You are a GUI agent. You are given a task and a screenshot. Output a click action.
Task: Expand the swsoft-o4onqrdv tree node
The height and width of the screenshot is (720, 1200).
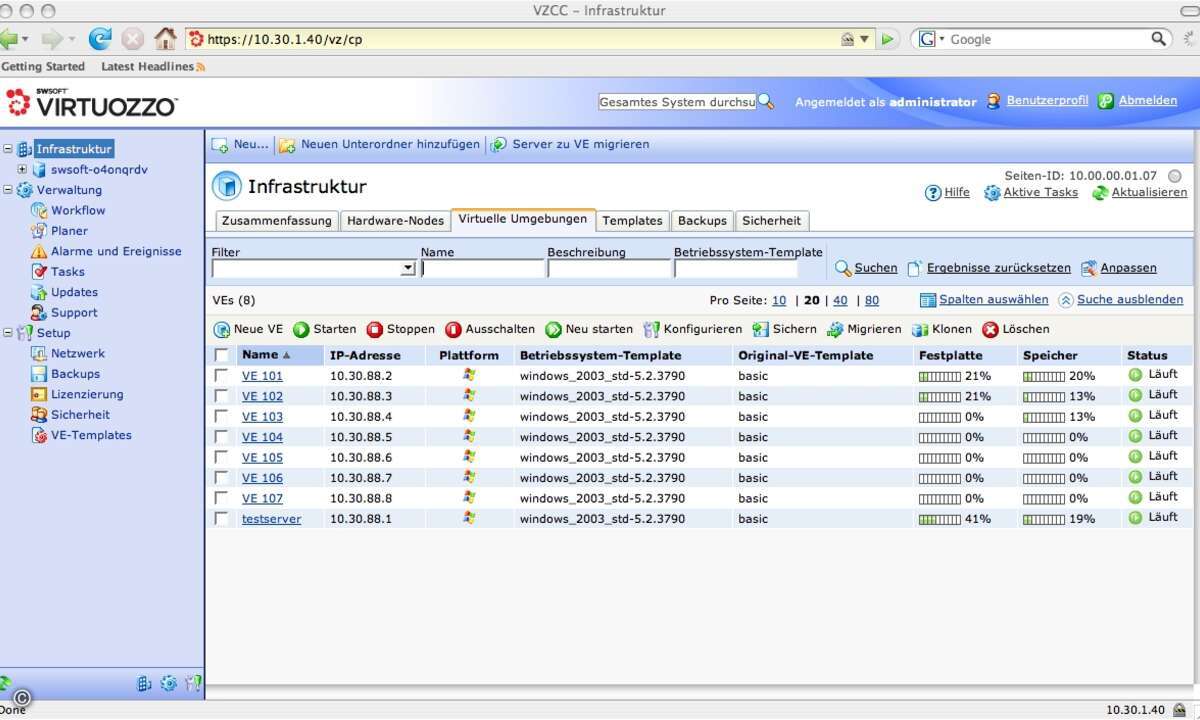[22, 169]
